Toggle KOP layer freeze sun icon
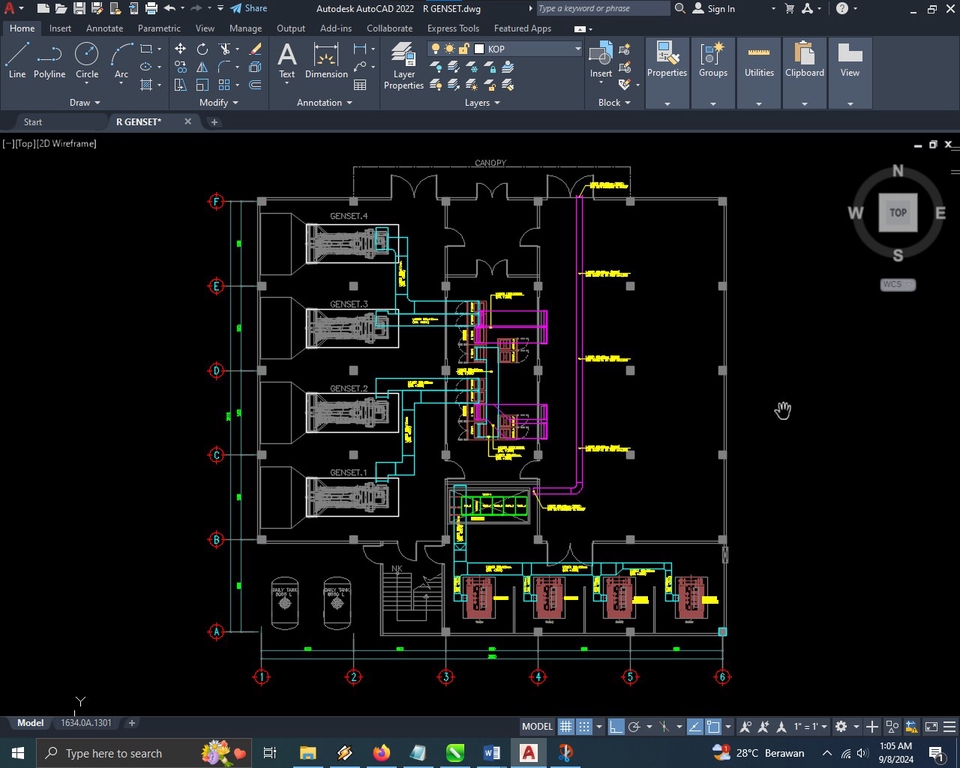Image resolution: width=960 pixels, height=768 pixels. click(x=450, y=48)
